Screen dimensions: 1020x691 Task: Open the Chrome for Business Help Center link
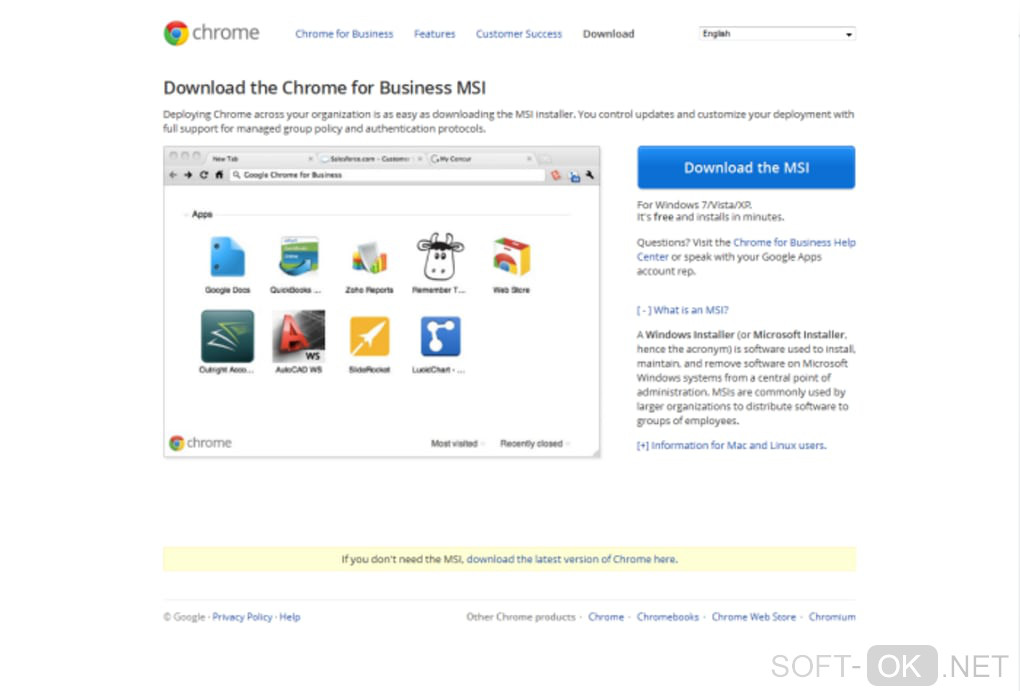[x=746, y=250]
